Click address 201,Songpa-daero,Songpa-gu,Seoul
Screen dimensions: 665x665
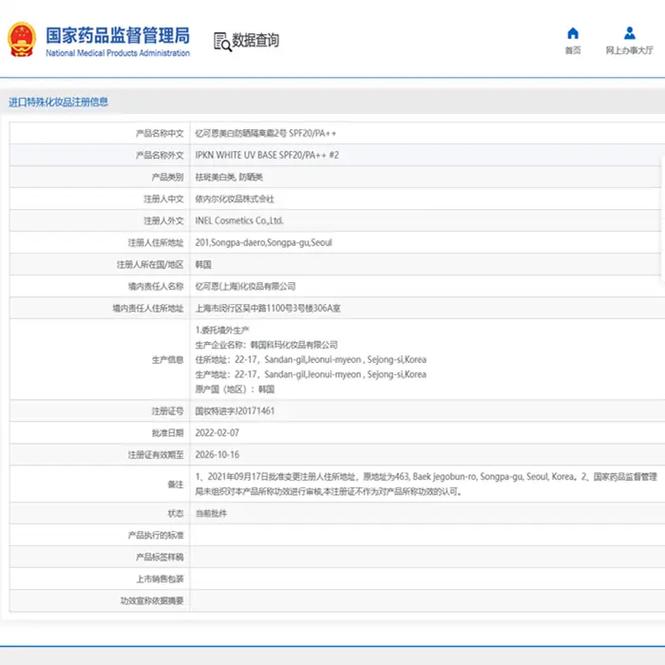[x=263, y=243]
